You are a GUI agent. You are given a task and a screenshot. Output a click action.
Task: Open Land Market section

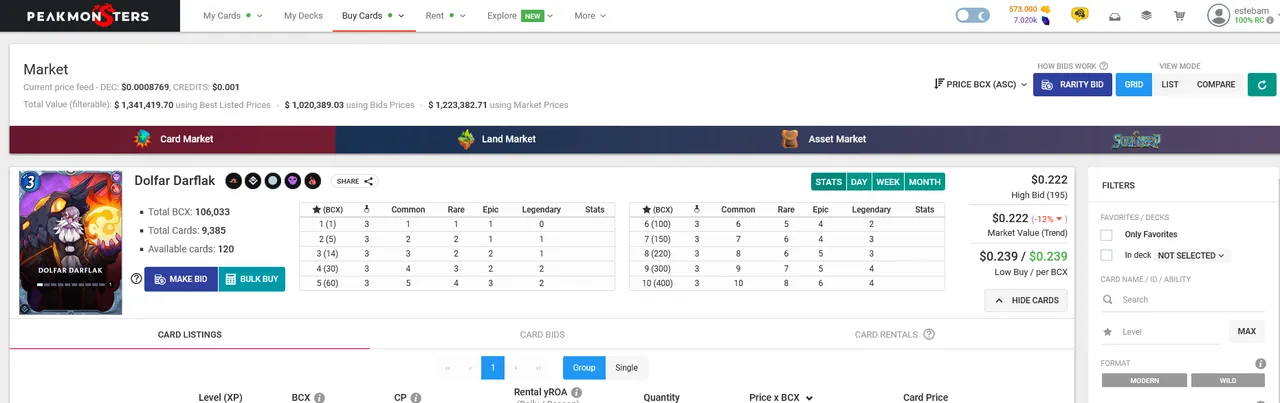pyautogui.click(x=497, y=139)
